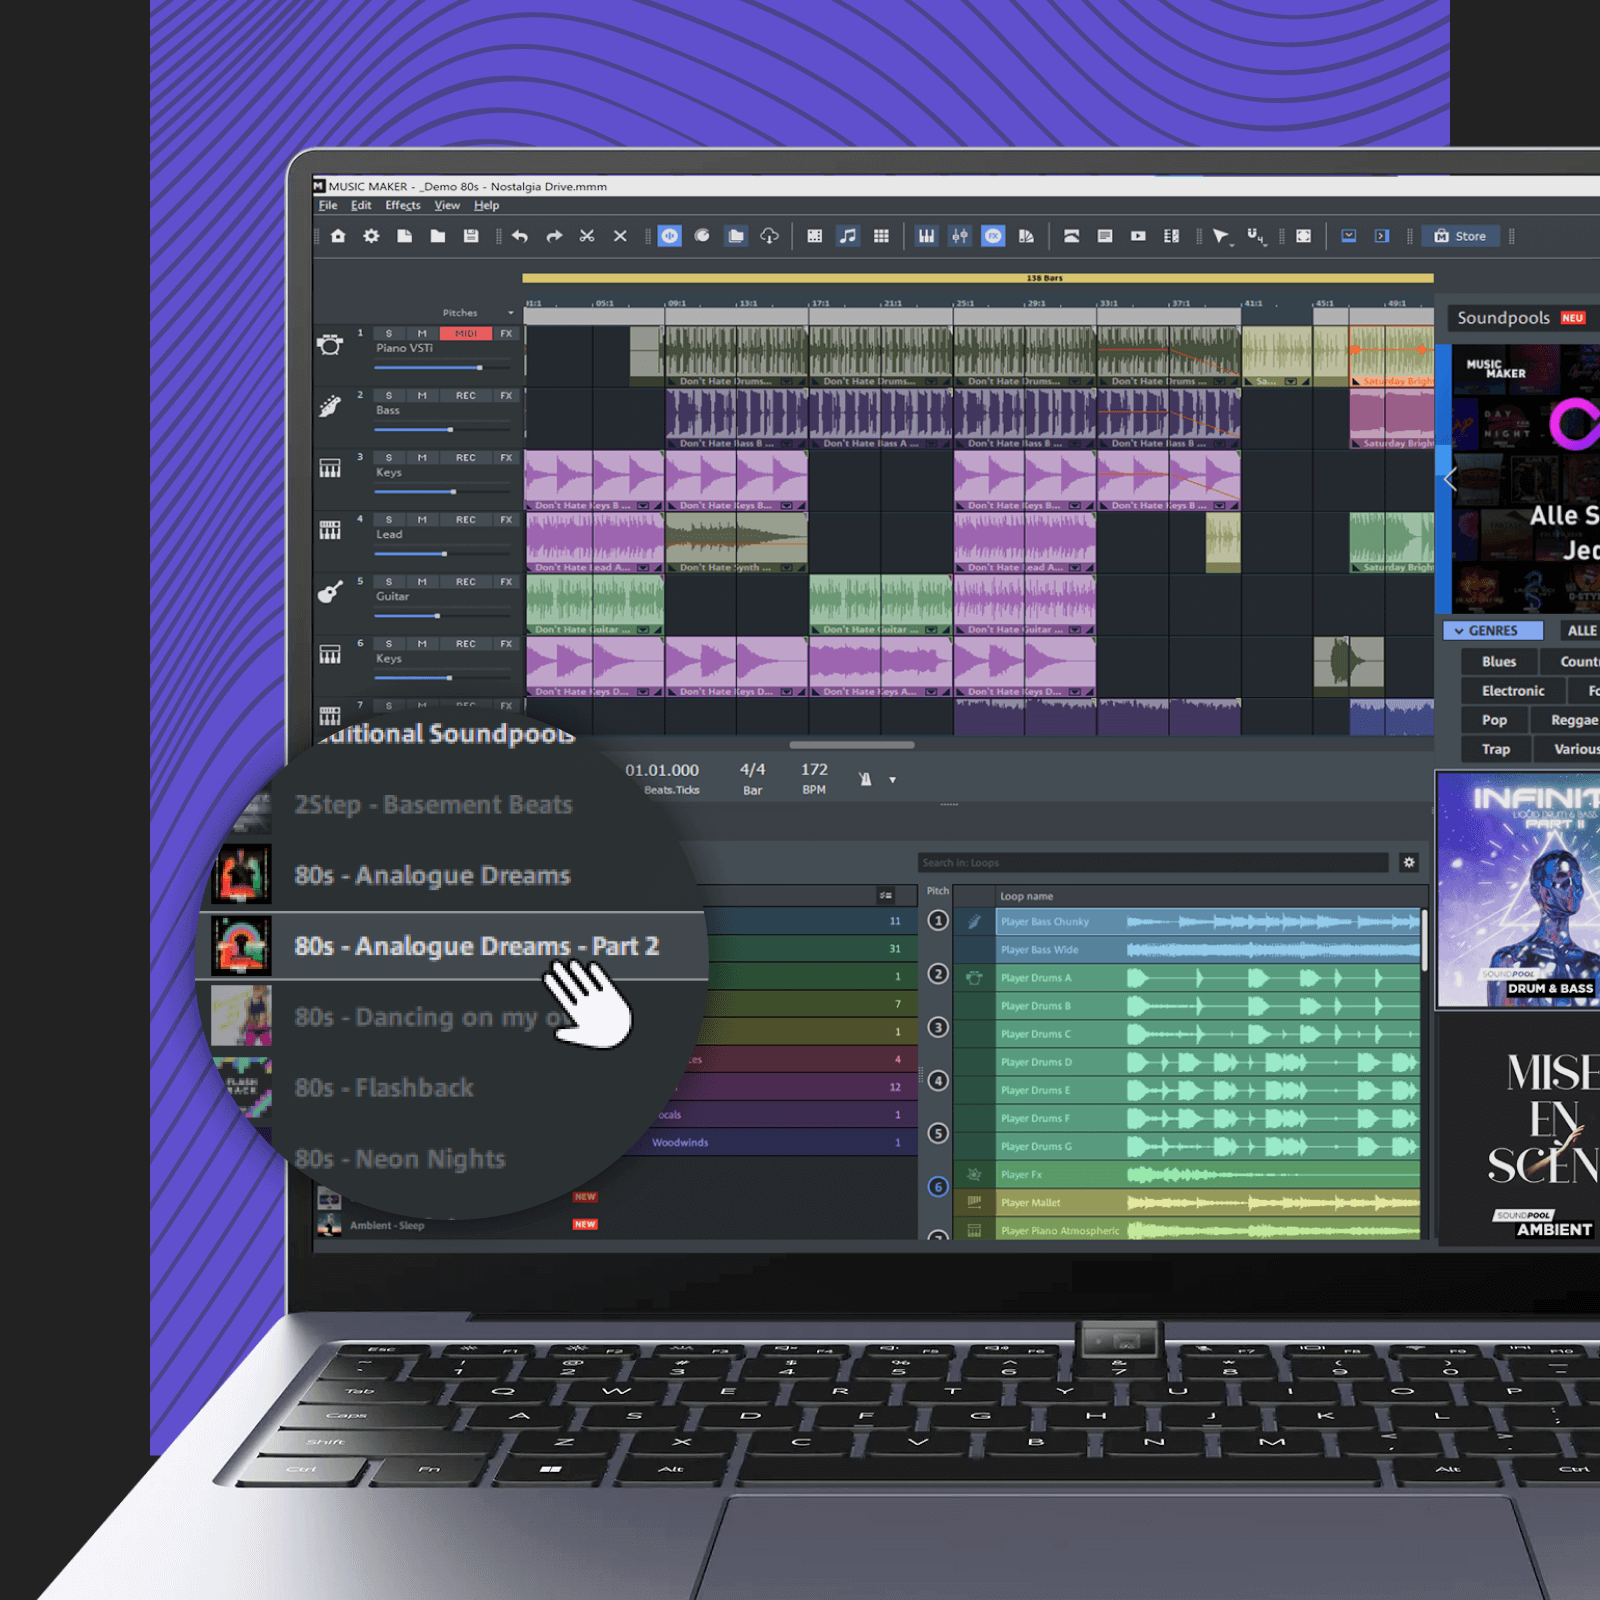The height and width of the screenshot is (1600, 1600).
Task: Filter soundpools by Electronic genre
Action: [1512, 691]
